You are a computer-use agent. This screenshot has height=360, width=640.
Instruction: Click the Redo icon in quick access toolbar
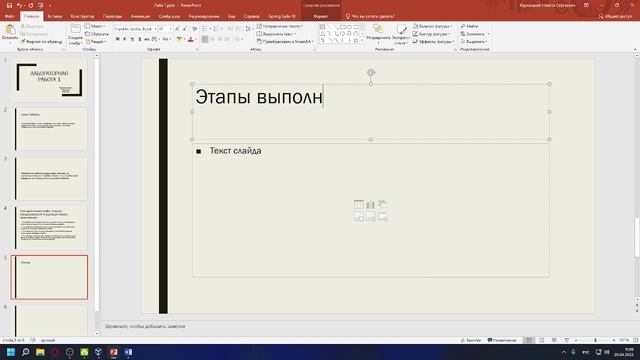(x=31, y=5)
